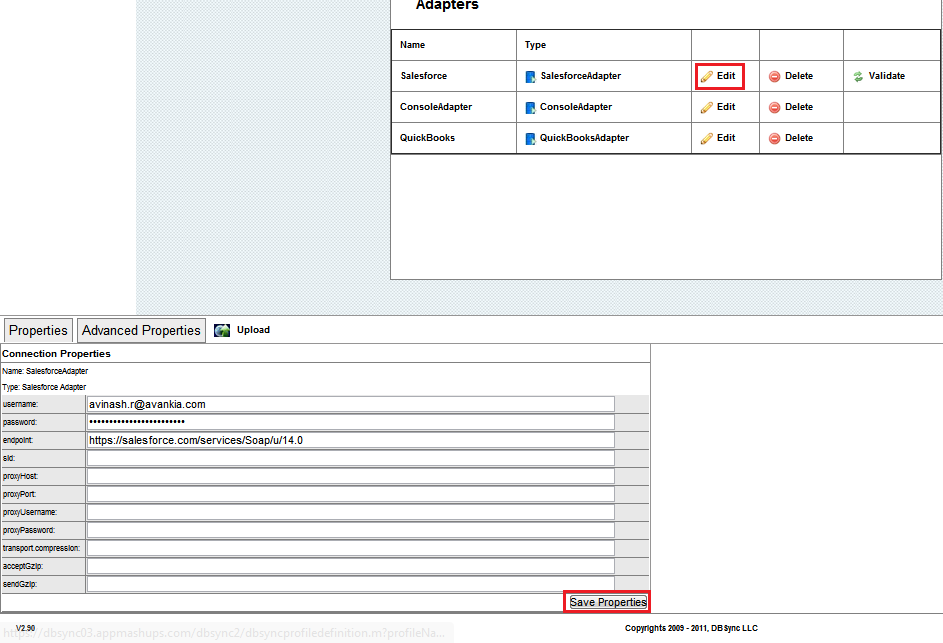The height and width of the screenshot is (643, 943).
Task: Click into the password field
Action: point(350,422)
